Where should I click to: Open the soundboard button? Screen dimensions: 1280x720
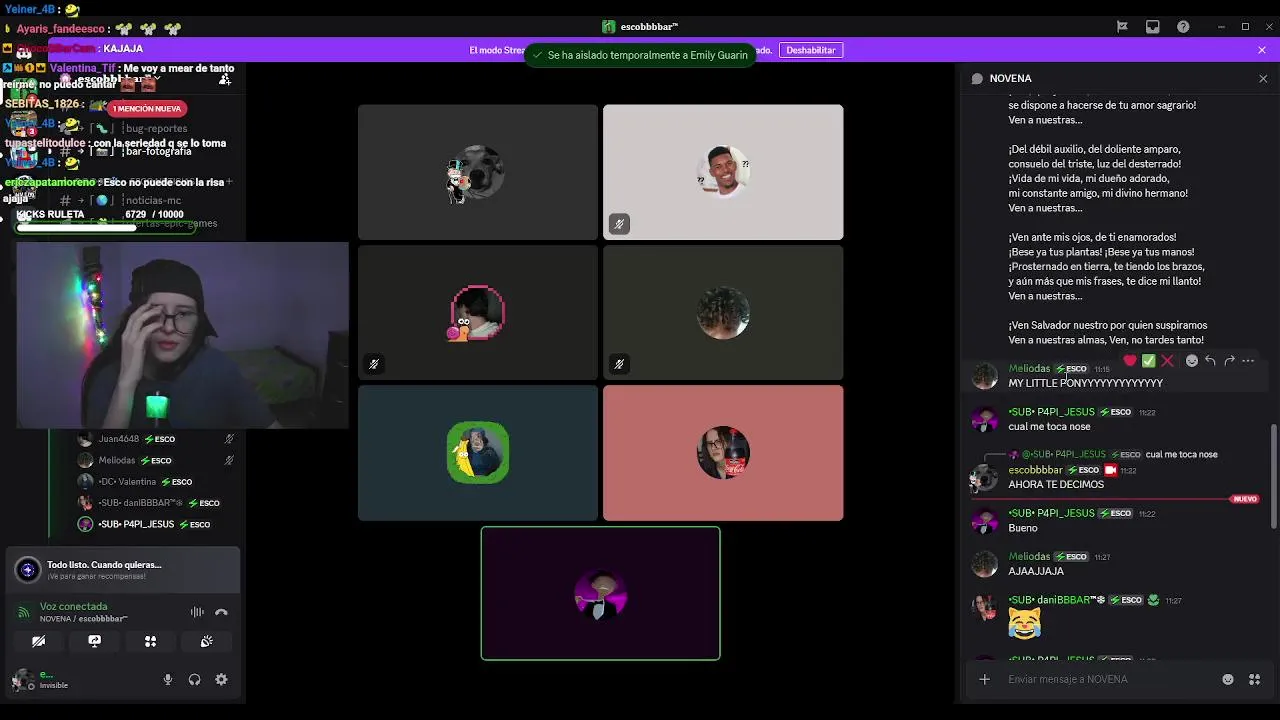(x=206, y=641)
